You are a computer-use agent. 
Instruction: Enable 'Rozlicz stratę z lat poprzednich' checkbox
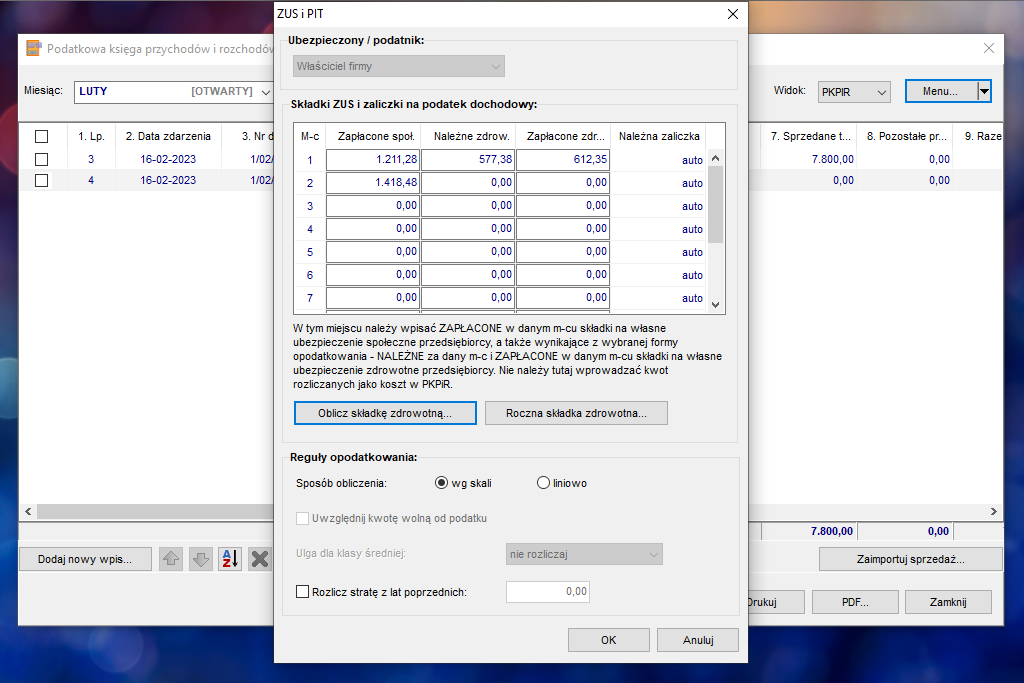pyautogui.click(x=302, y=592)
